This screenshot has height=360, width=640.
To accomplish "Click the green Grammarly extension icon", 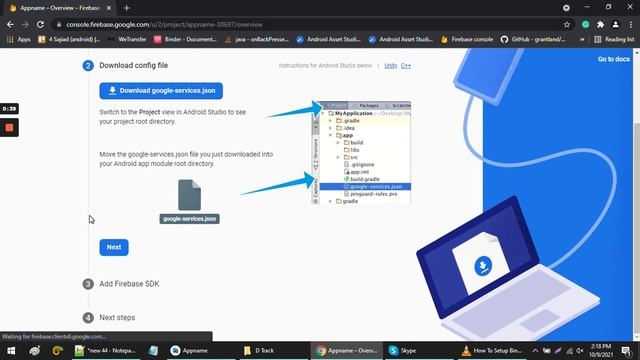I will (586, 24).
